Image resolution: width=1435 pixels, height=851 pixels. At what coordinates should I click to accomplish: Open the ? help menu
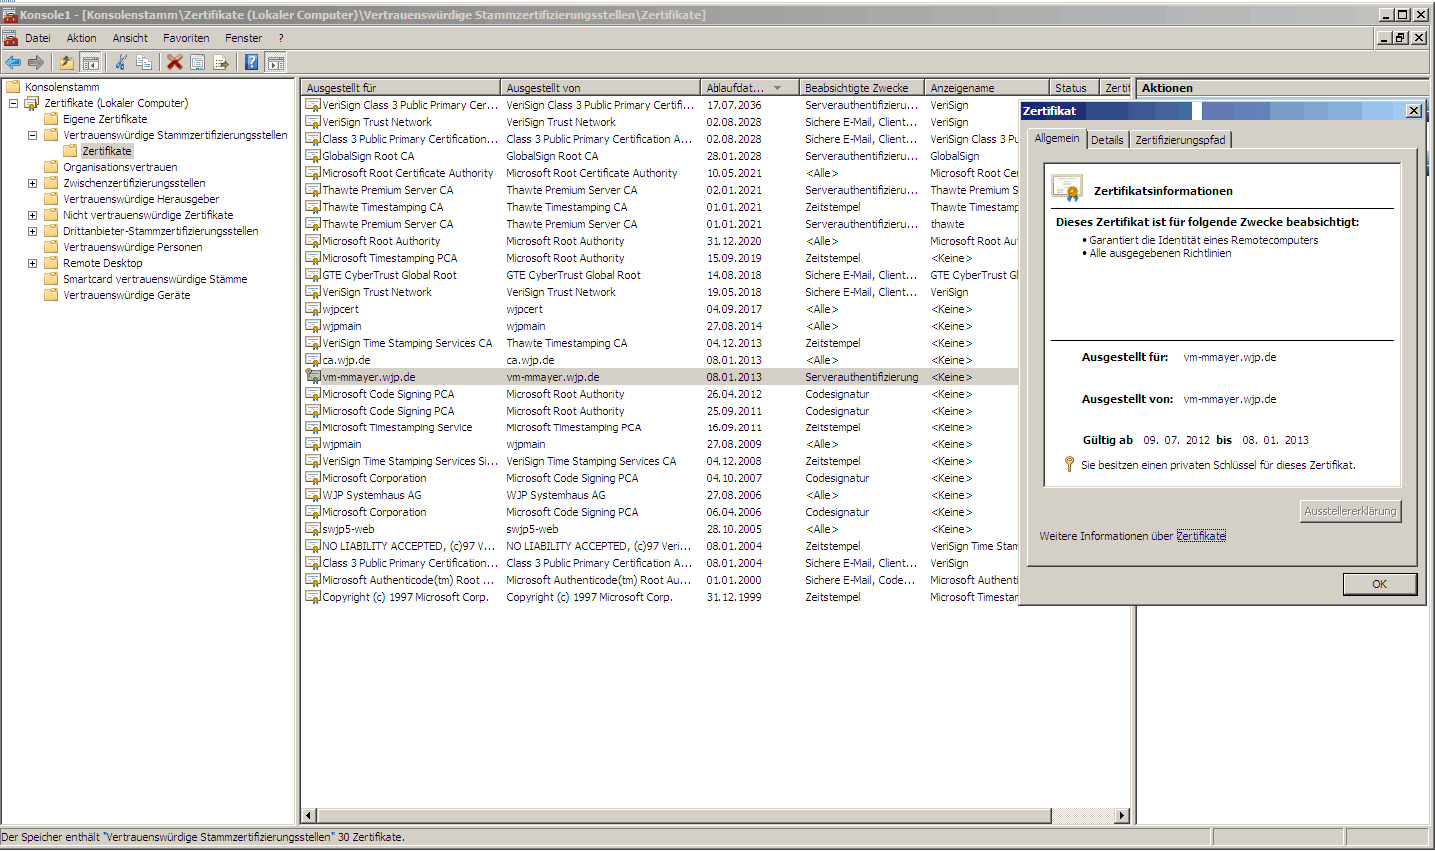point(281,38)
